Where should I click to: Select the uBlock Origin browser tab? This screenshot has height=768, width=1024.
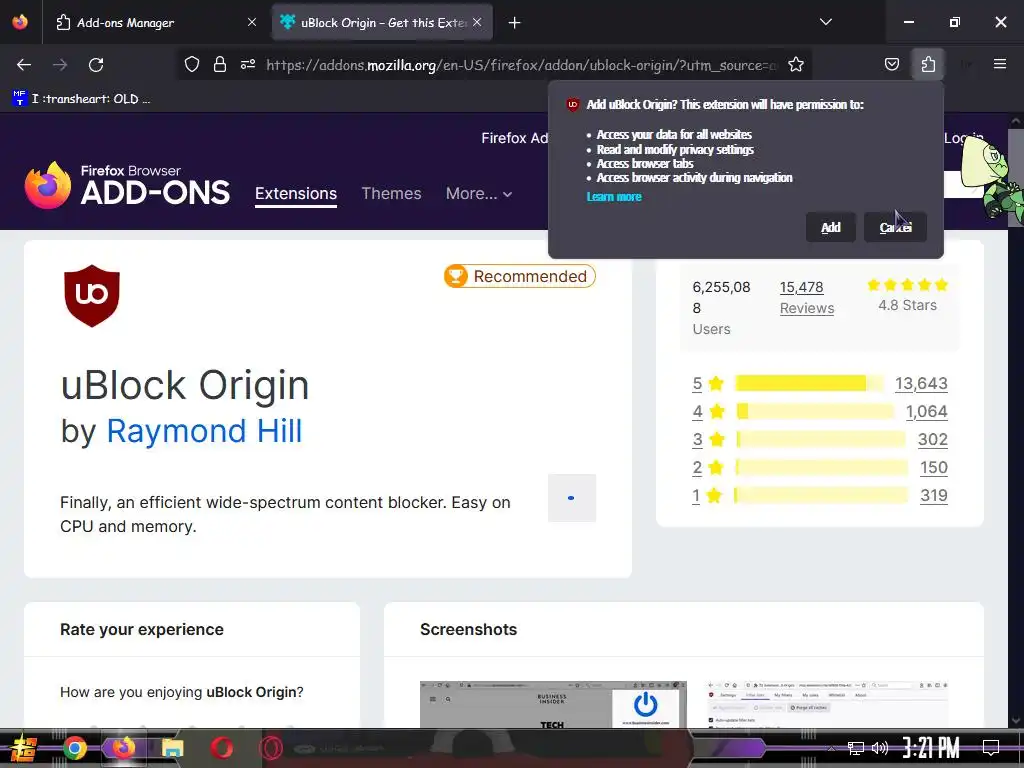(382, 23)
